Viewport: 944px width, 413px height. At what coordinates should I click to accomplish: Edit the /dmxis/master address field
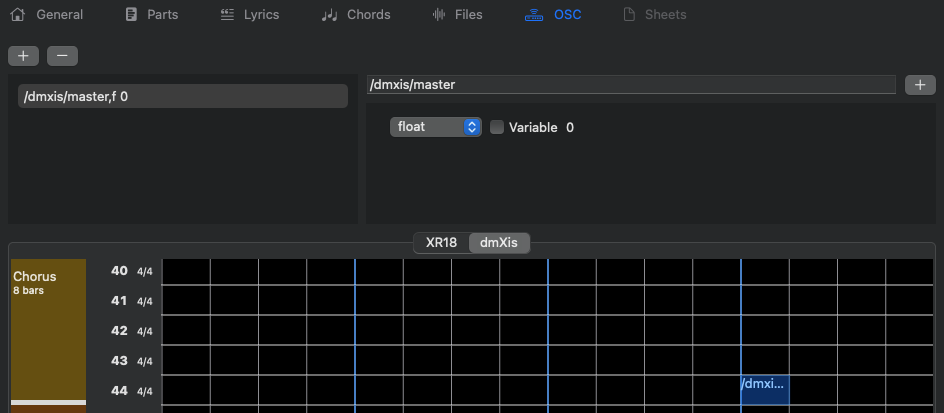(x=630, y=85)
